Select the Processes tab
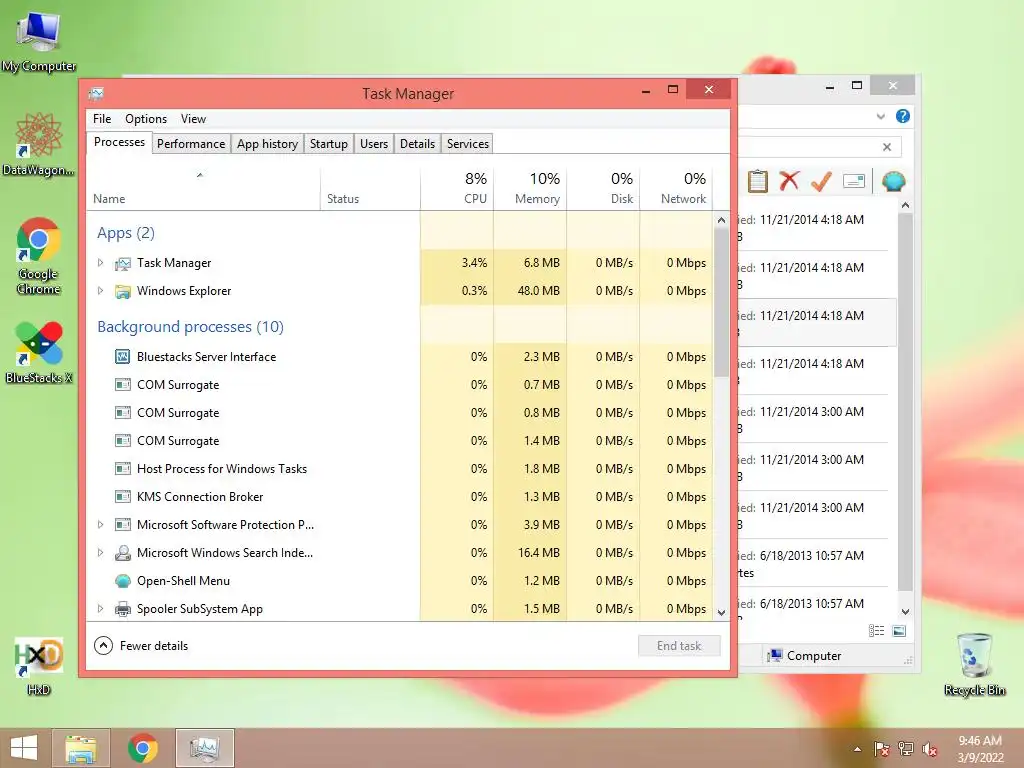Image resolution: width=1024 pixels, height=768 pixels. (x=119, y=142)
